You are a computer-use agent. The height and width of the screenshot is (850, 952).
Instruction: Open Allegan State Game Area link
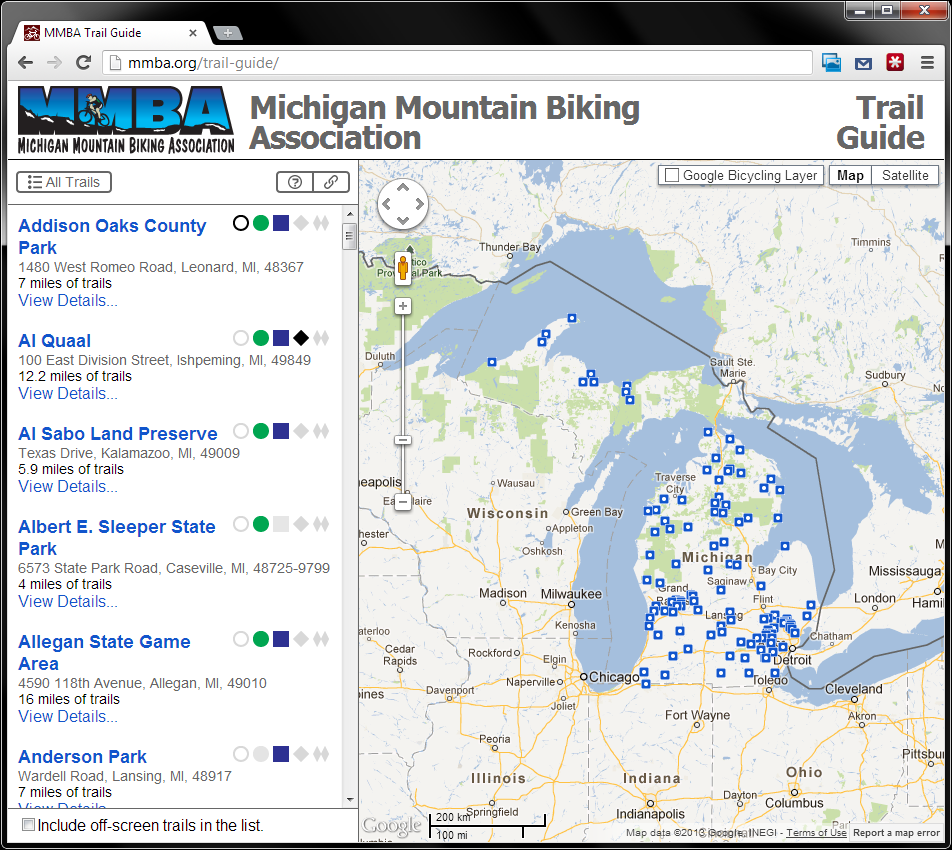point(104,652)
